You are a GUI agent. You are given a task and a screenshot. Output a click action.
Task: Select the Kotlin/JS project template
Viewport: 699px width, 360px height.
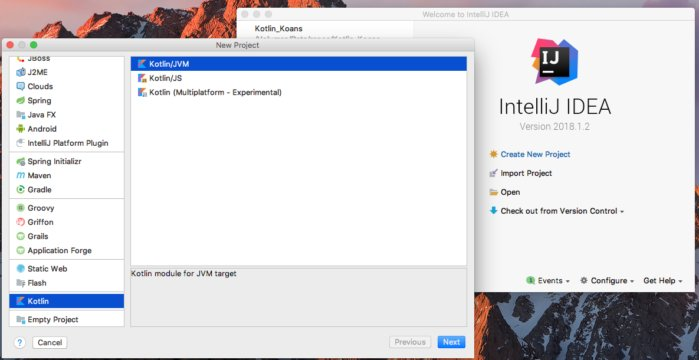pos(299,78)
